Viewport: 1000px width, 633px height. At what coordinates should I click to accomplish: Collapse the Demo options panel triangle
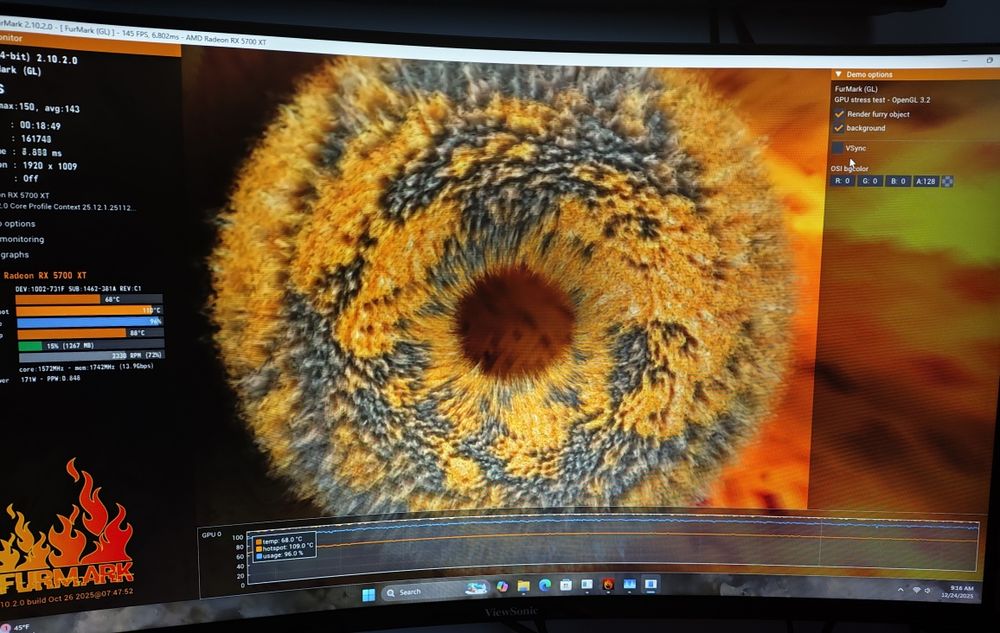pyautogui.click(x=838, y=74)
